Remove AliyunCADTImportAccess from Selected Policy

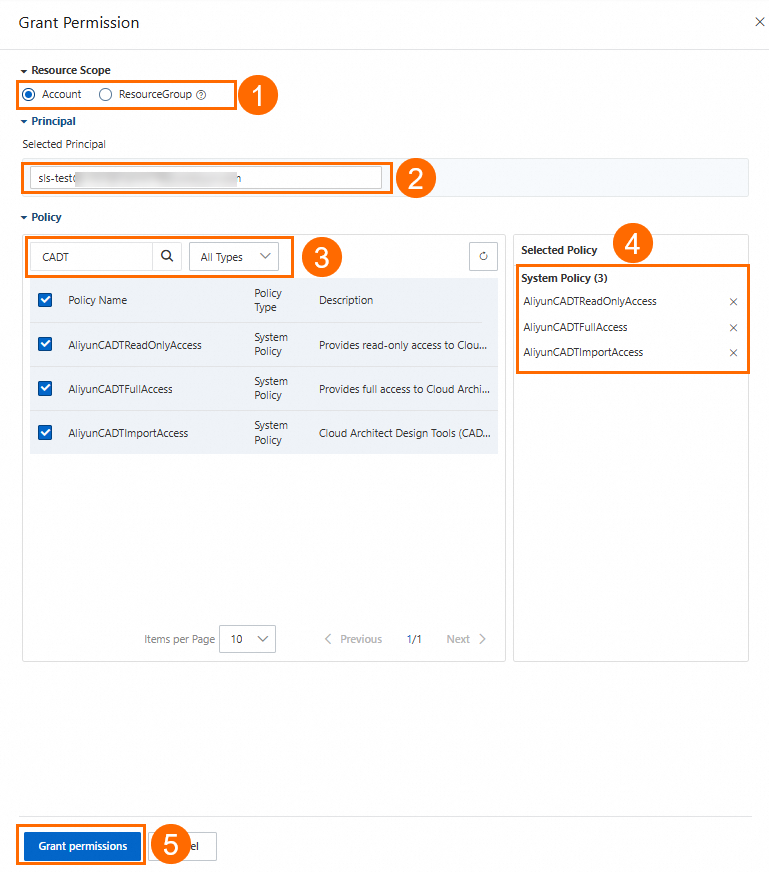(733, 353)
